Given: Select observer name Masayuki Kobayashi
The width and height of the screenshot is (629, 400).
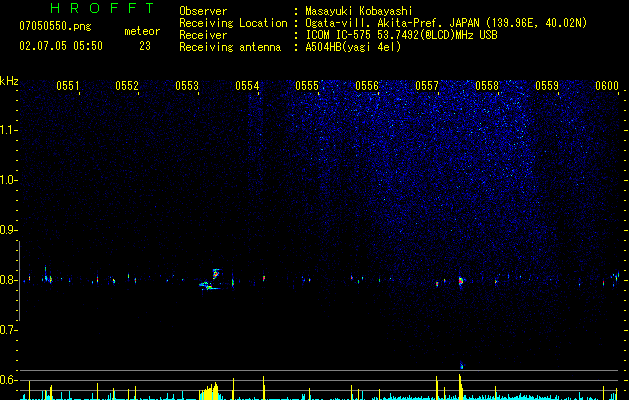Looking at the screenshot, I should pyautogui.click(x=359, y=11).
